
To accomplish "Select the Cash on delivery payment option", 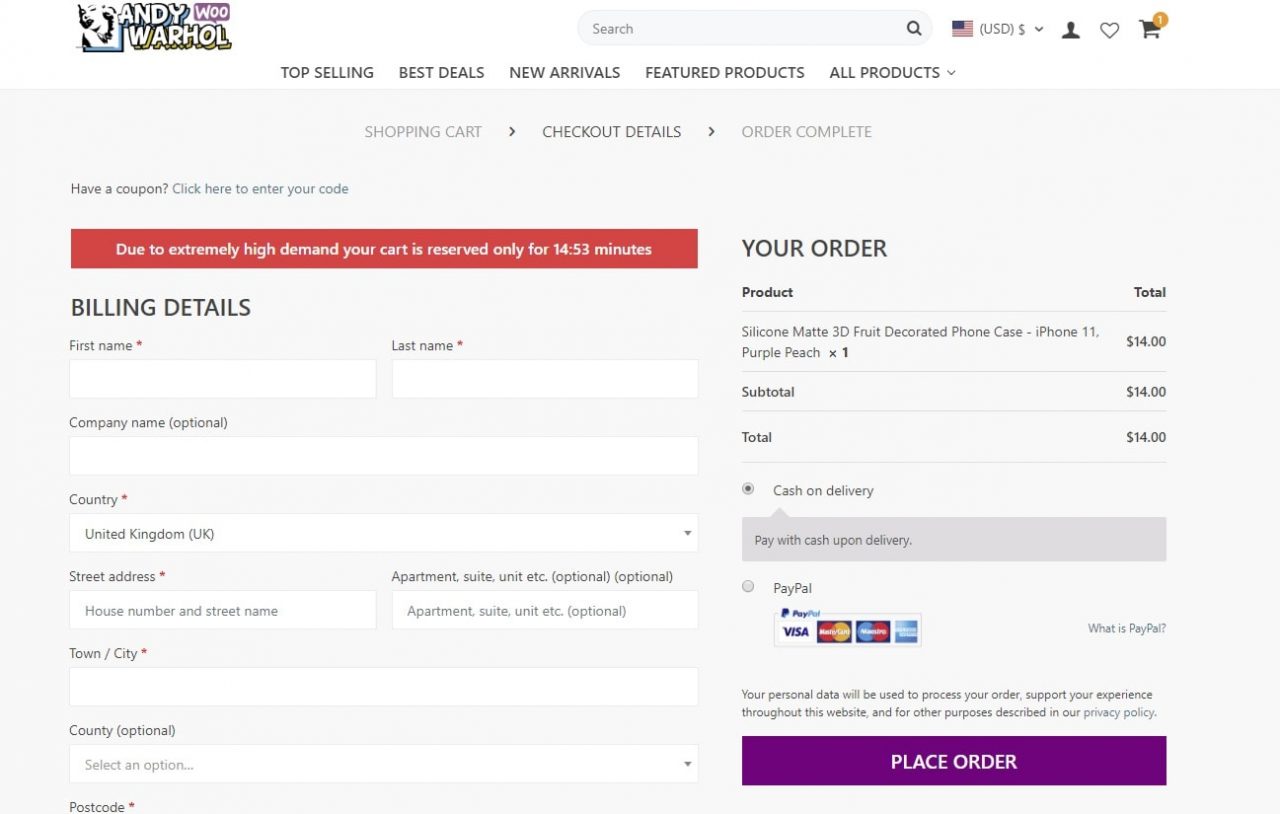I will (x=748, y=488).
